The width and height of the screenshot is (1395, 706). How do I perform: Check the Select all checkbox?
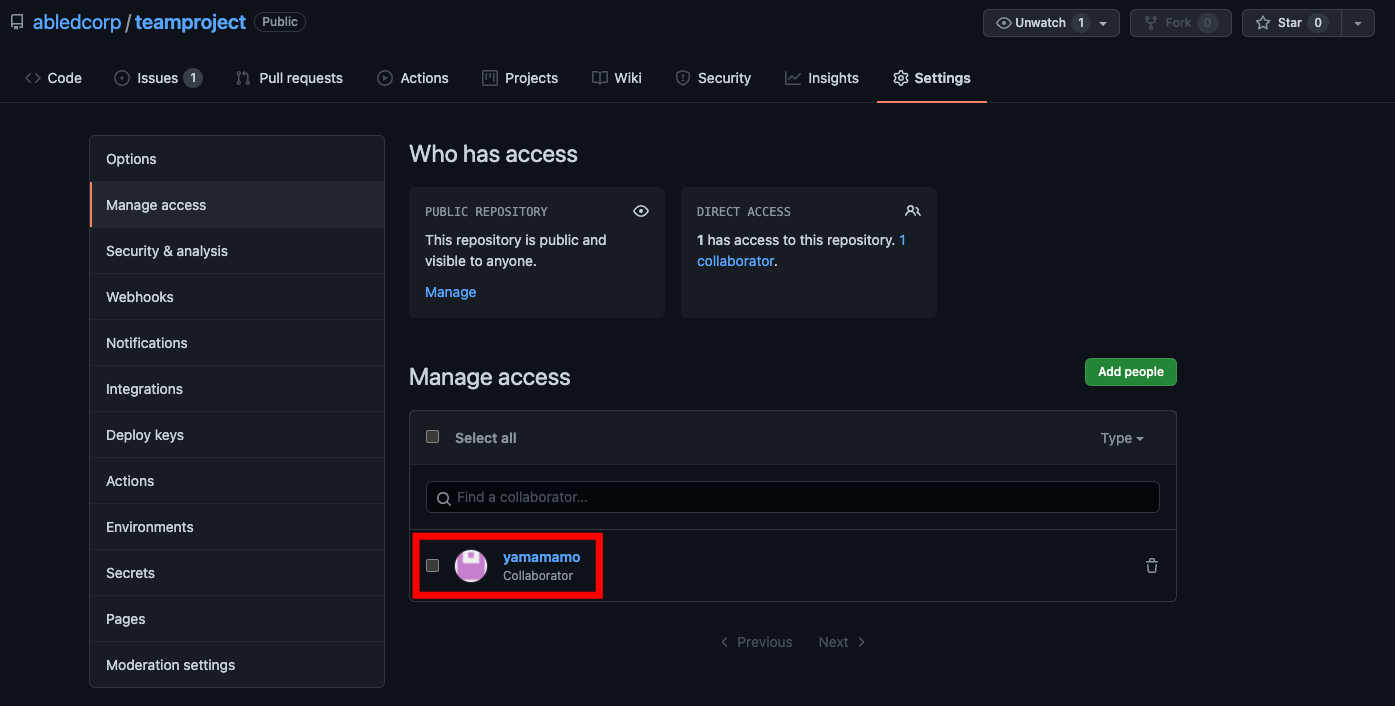433,437
